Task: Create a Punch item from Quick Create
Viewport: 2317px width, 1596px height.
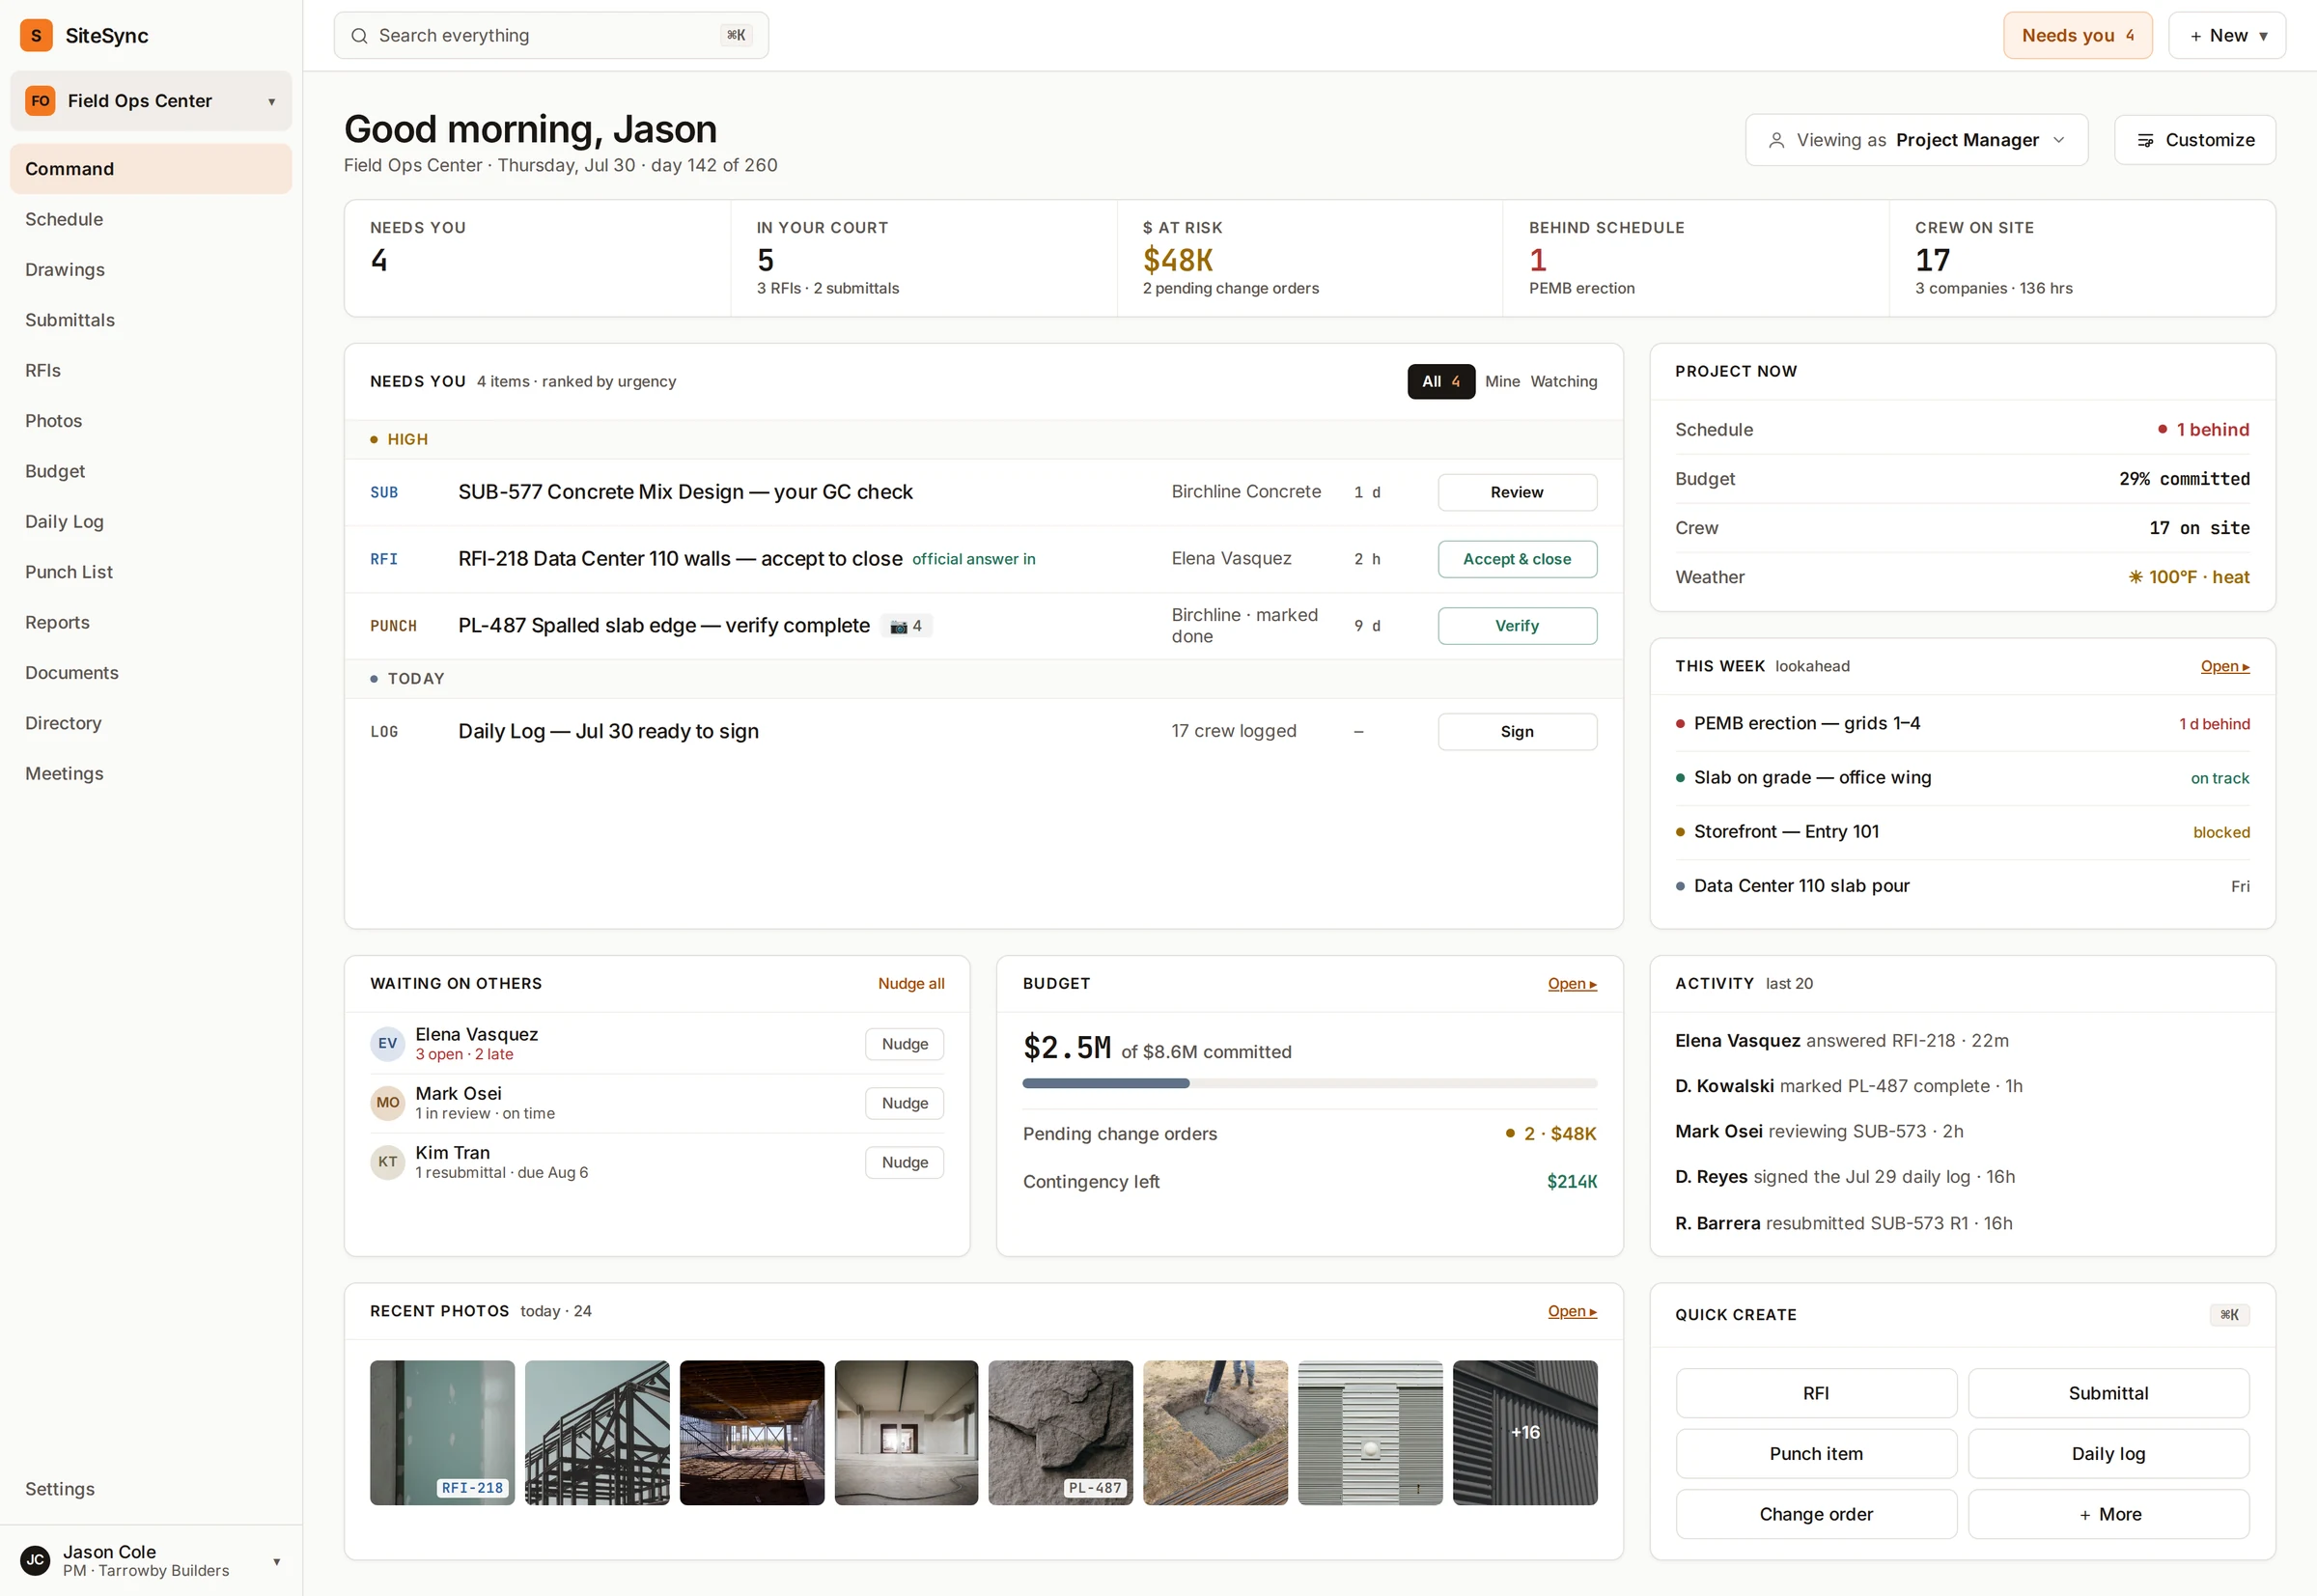Action: coord(1816,1454)
